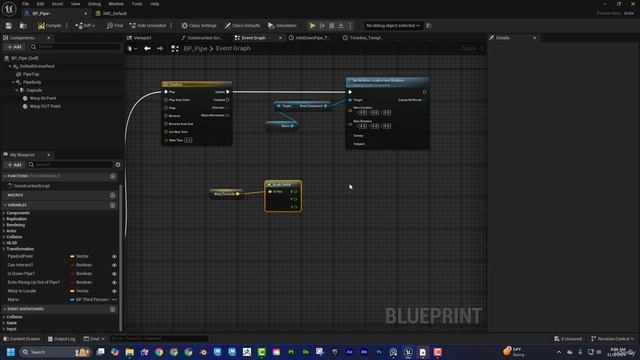
Task: Start Simulation from the toolbar
Action: [x=282, y=25]
